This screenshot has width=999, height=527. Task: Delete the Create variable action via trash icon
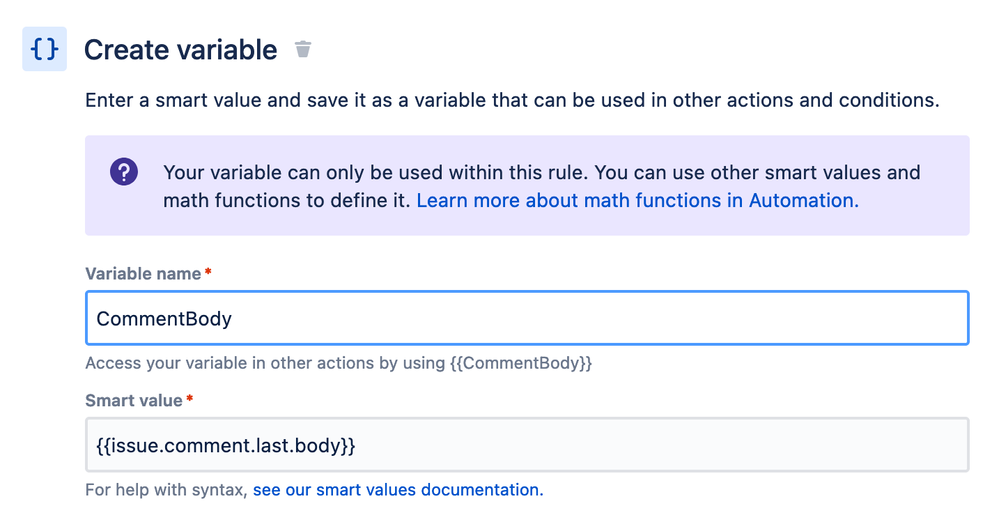tap(303, 49)
